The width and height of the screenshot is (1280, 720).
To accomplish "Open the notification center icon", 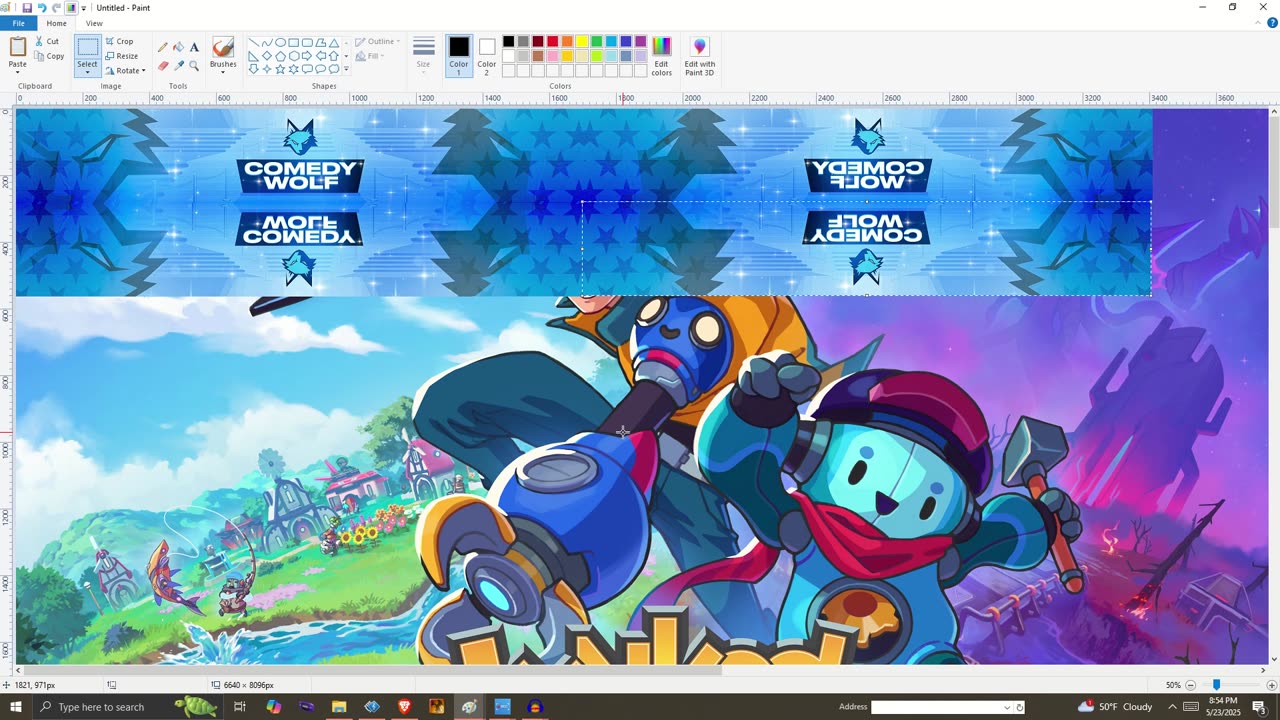I will [x=1260, y=707].
